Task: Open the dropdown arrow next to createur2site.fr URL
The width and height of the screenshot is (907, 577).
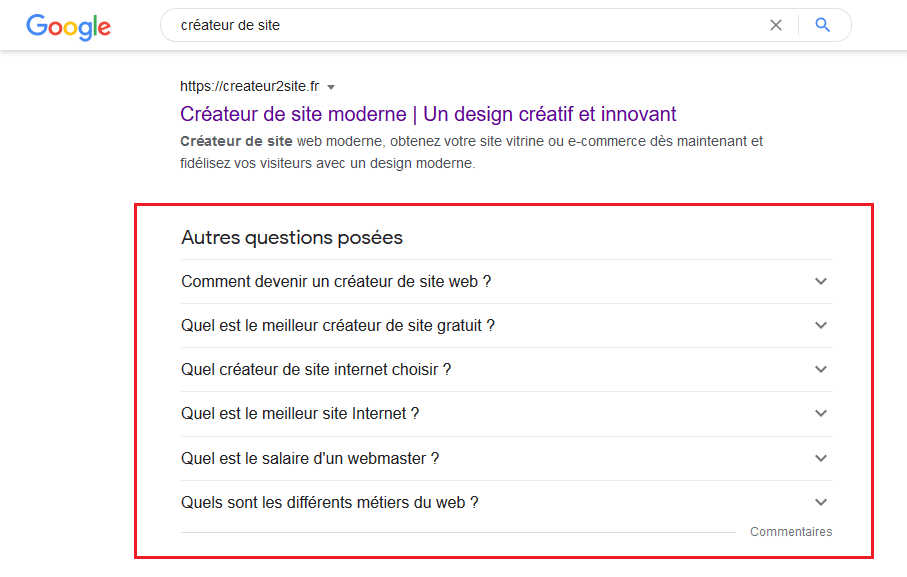Action: [x=331, y=87]
